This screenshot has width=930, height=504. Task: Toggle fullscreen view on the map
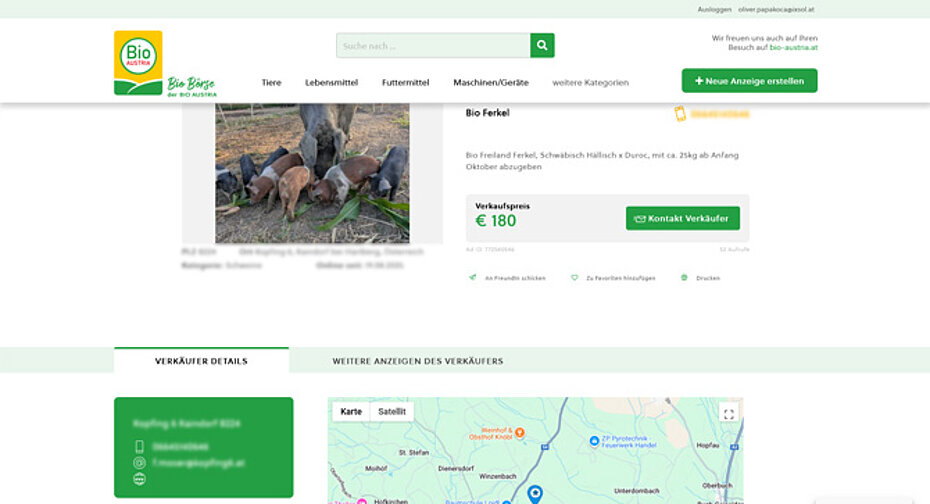728,413
